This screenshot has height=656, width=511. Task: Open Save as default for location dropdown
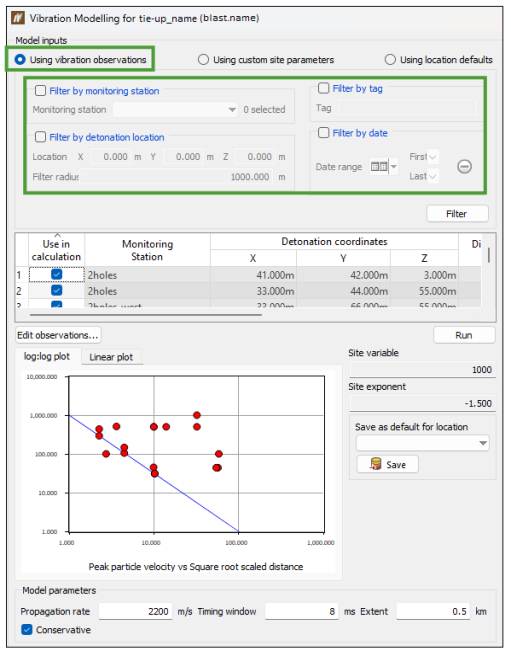(423, 443)
